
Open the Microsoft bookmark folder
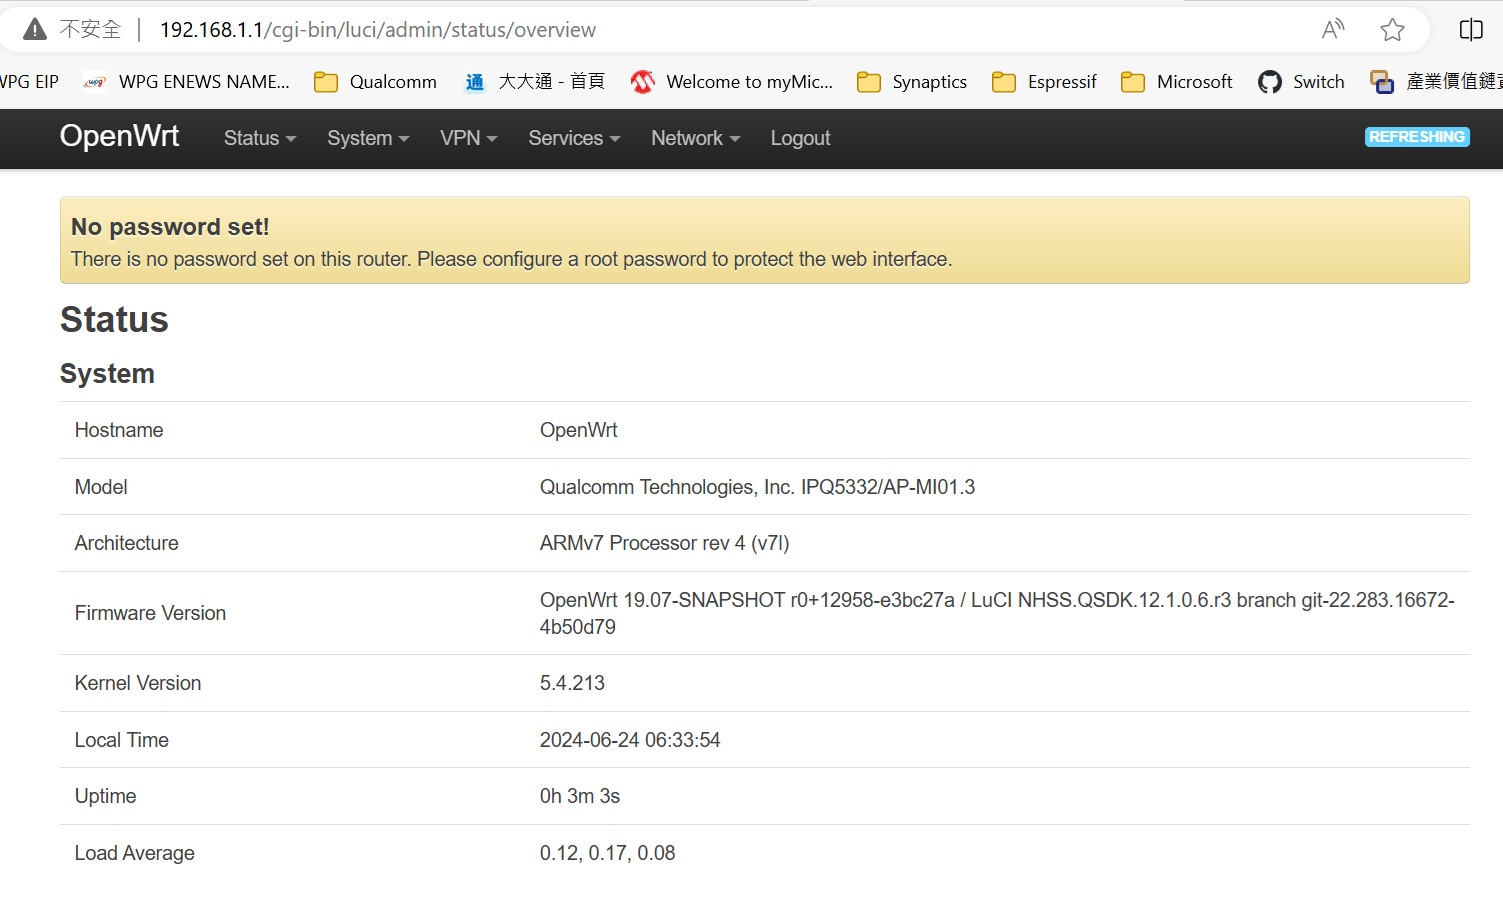point(1176,82)
